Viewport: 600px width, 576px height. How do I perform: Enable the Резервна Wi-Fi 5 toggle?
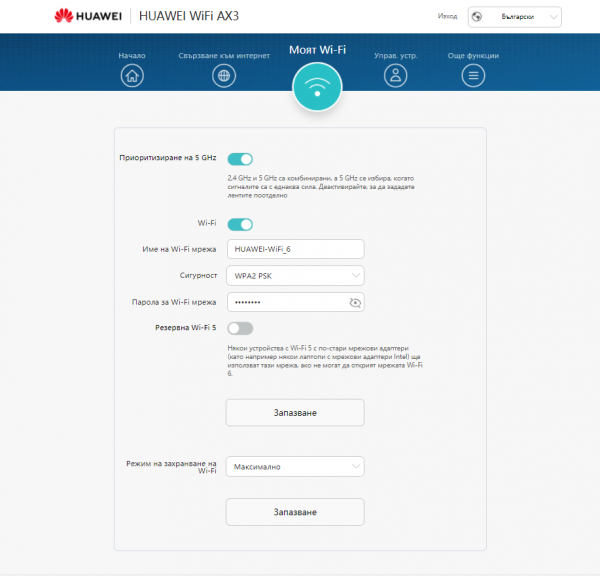pyautogui.click(x=240, y=328)
